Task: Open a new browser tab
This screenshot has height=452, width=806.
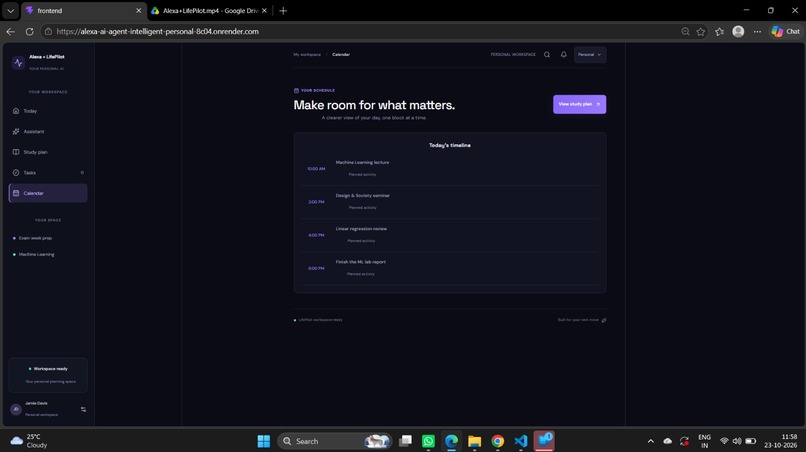Action: tap(283, 11)
